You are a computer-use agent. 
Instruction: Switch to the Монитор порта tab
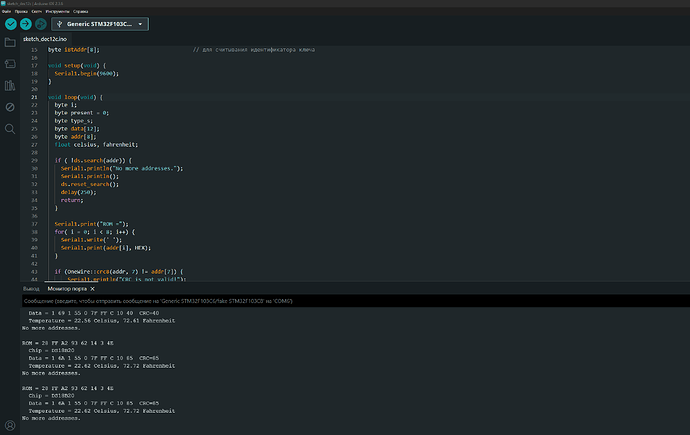(69, 288)
